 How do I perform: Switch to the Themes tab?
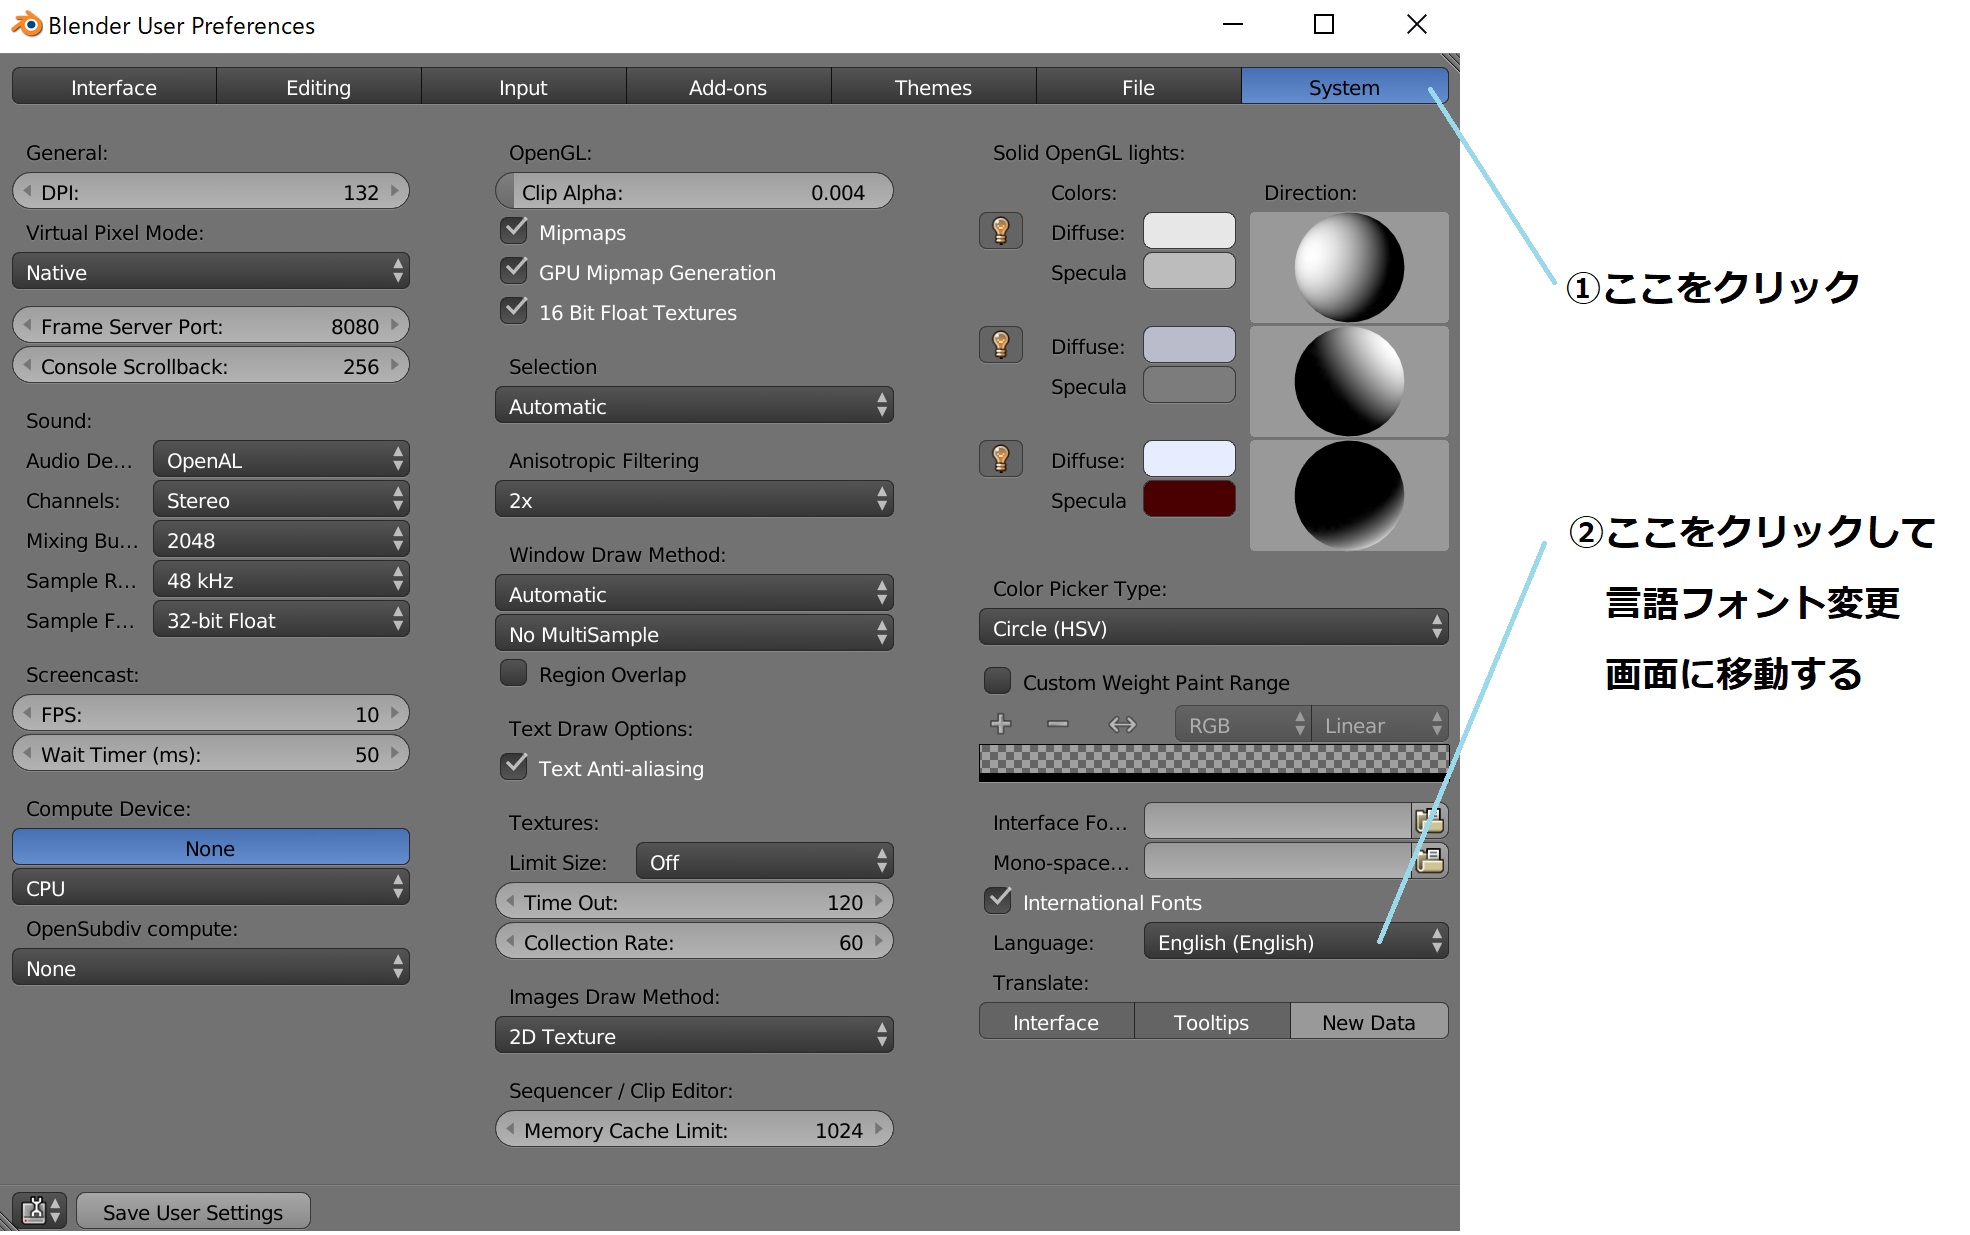point(934,86)
